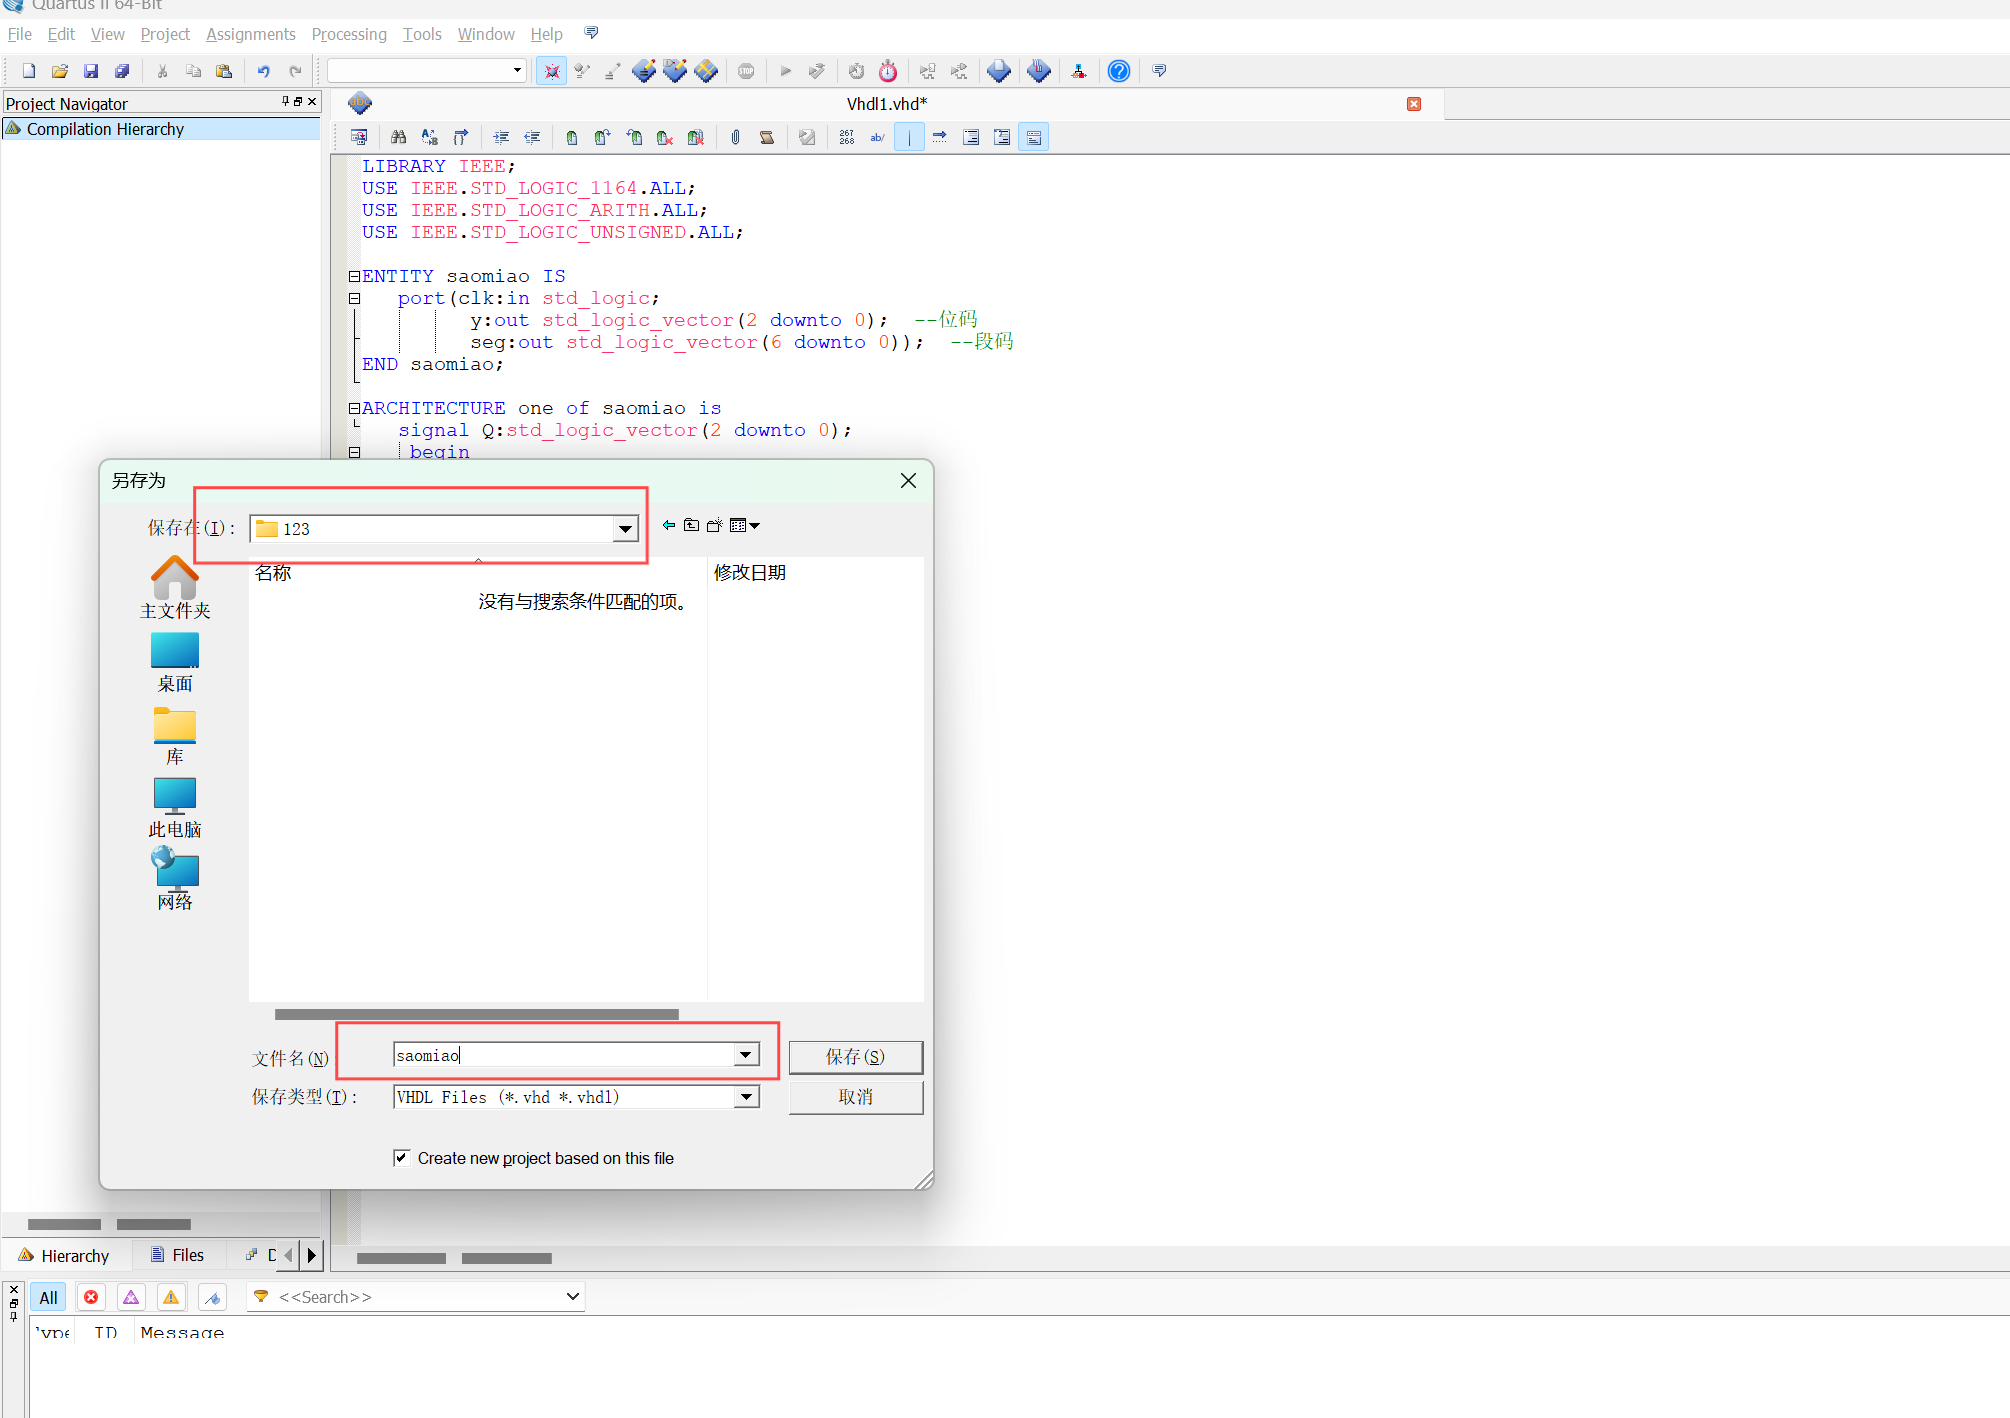The width and height of the screenshot is (2010, 1418).
Task: Switch to the Files tab
Action: tap(178, 1255)
